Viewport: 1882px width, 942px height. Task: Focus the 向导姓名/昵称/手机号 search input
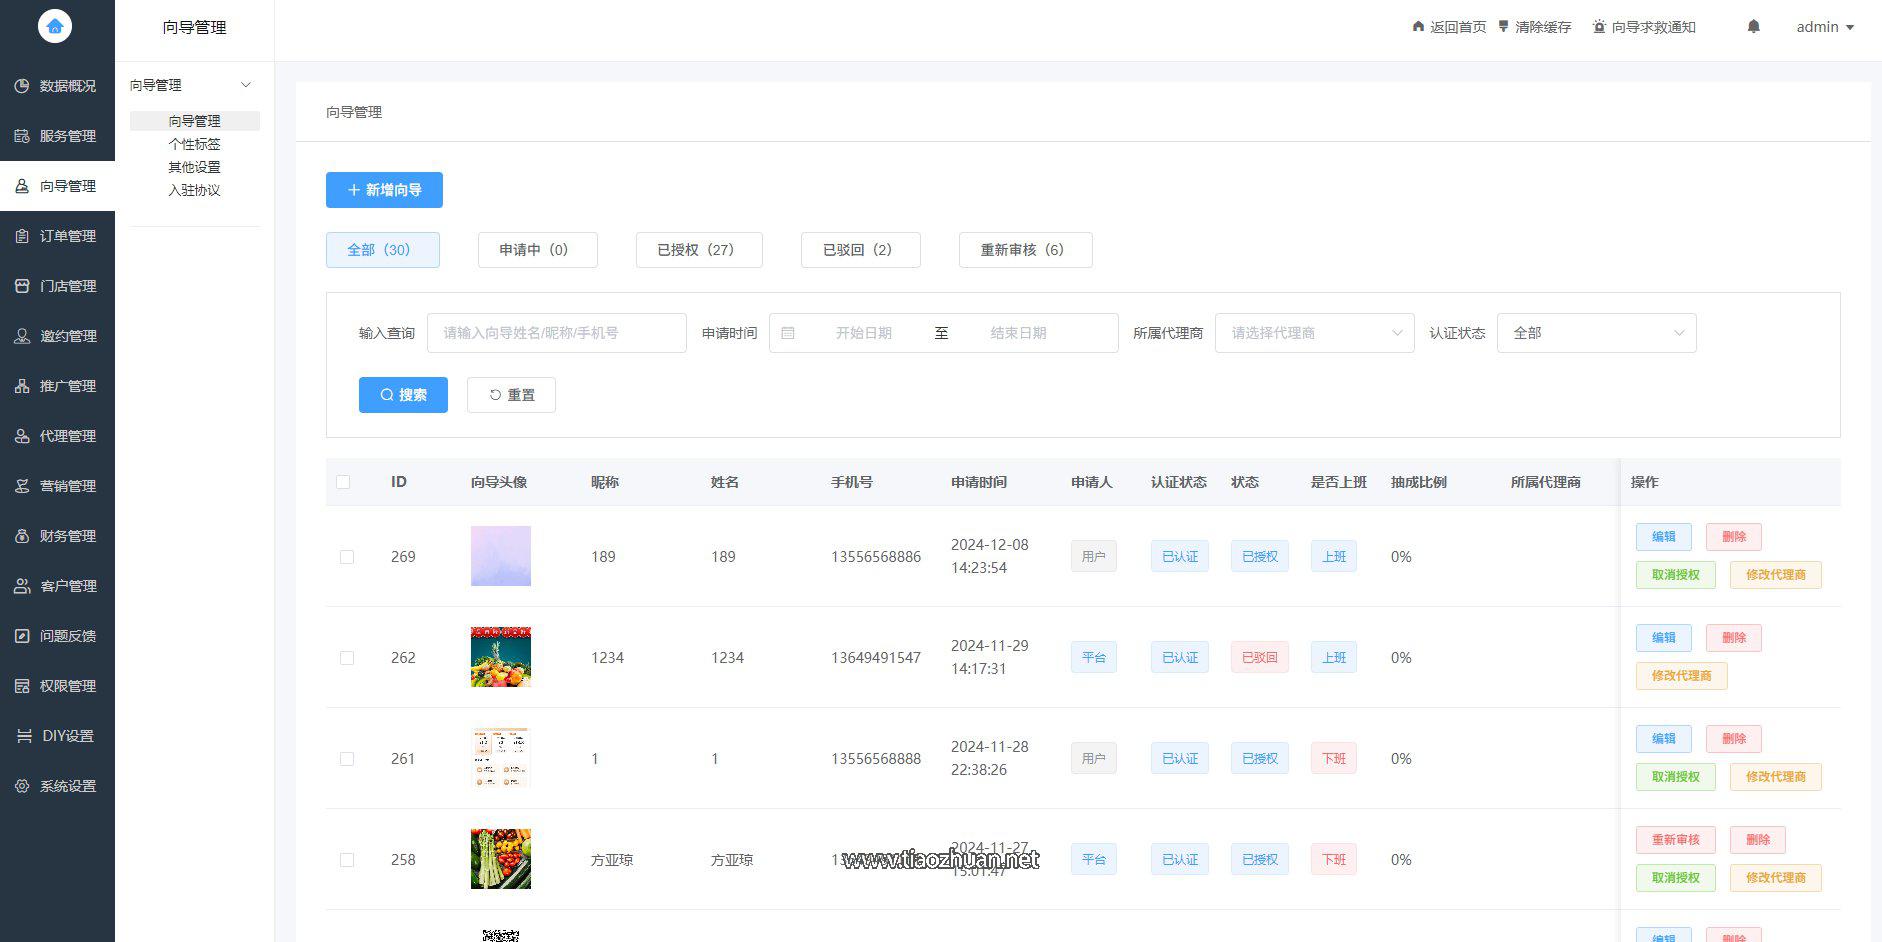556,333
